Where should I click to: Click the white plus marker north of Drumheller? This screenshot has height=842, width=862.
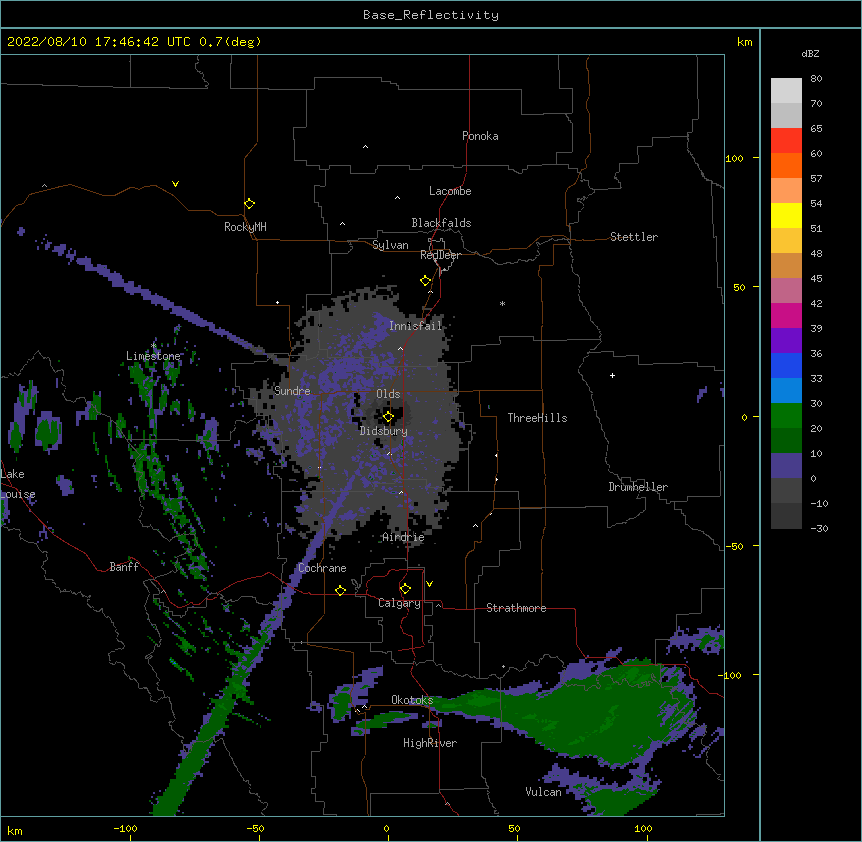coord(612,375)
